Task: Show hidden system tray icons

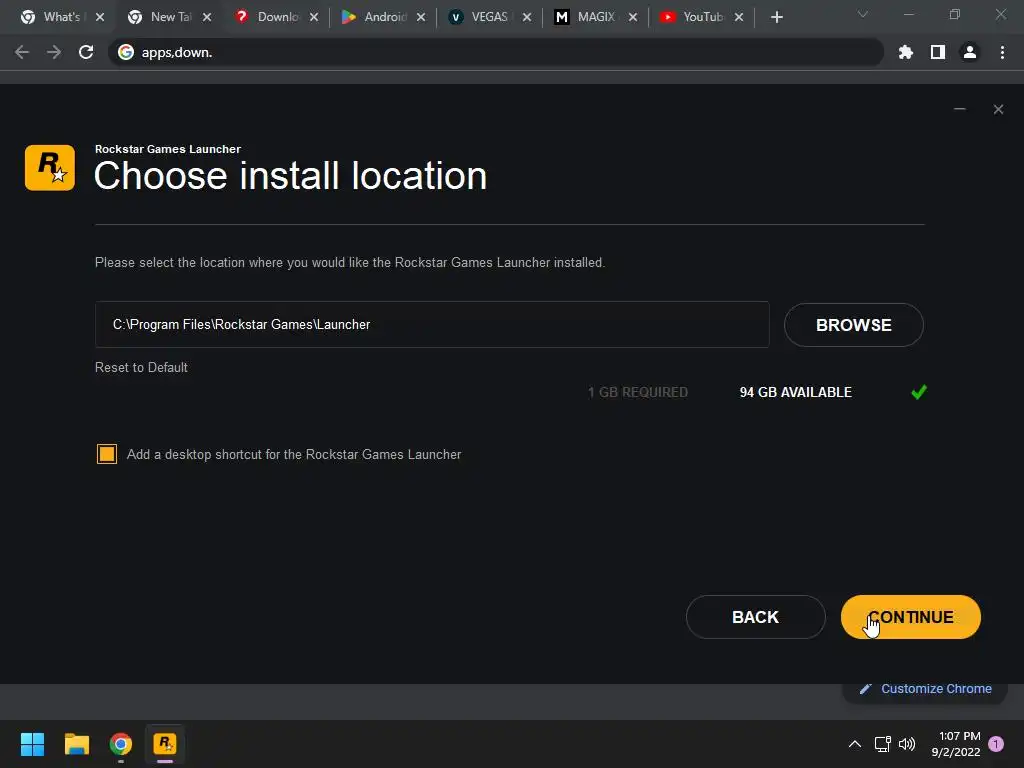Action: [854, 744]
